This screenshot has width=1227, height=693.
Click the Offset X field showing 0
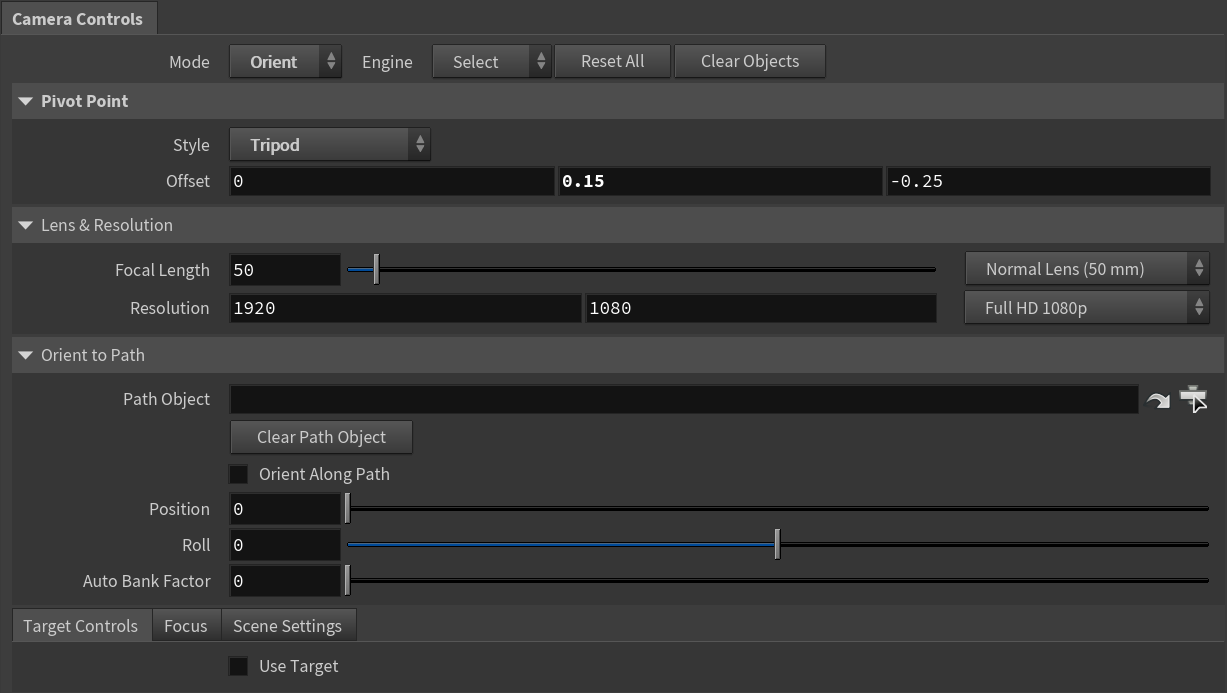click(x=391, y=181)
